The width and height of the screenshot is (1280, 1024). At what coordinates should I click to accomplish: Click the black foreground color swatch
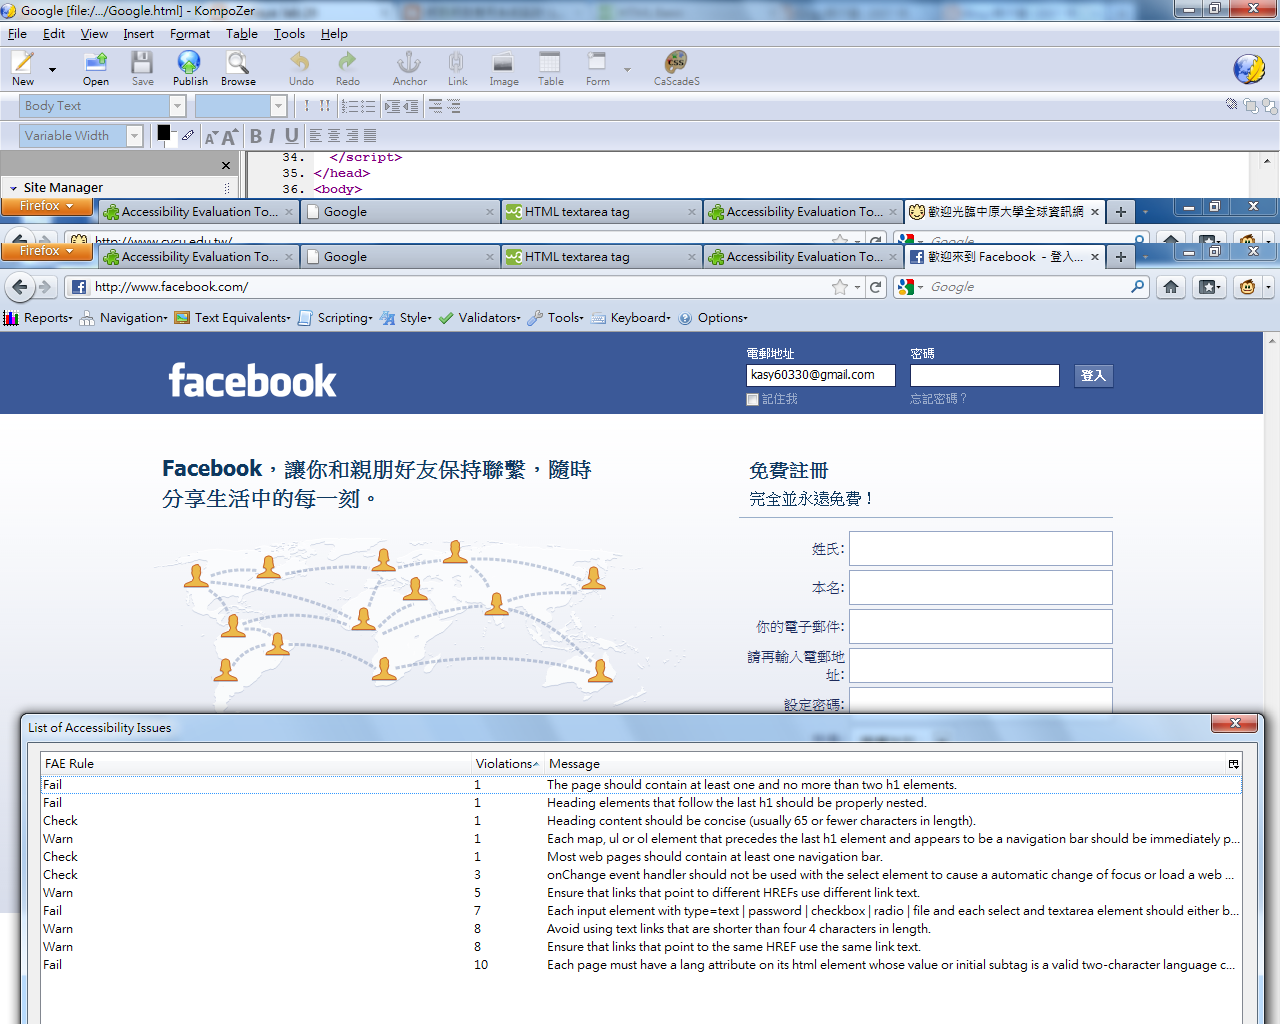click(x=164, y=132)
